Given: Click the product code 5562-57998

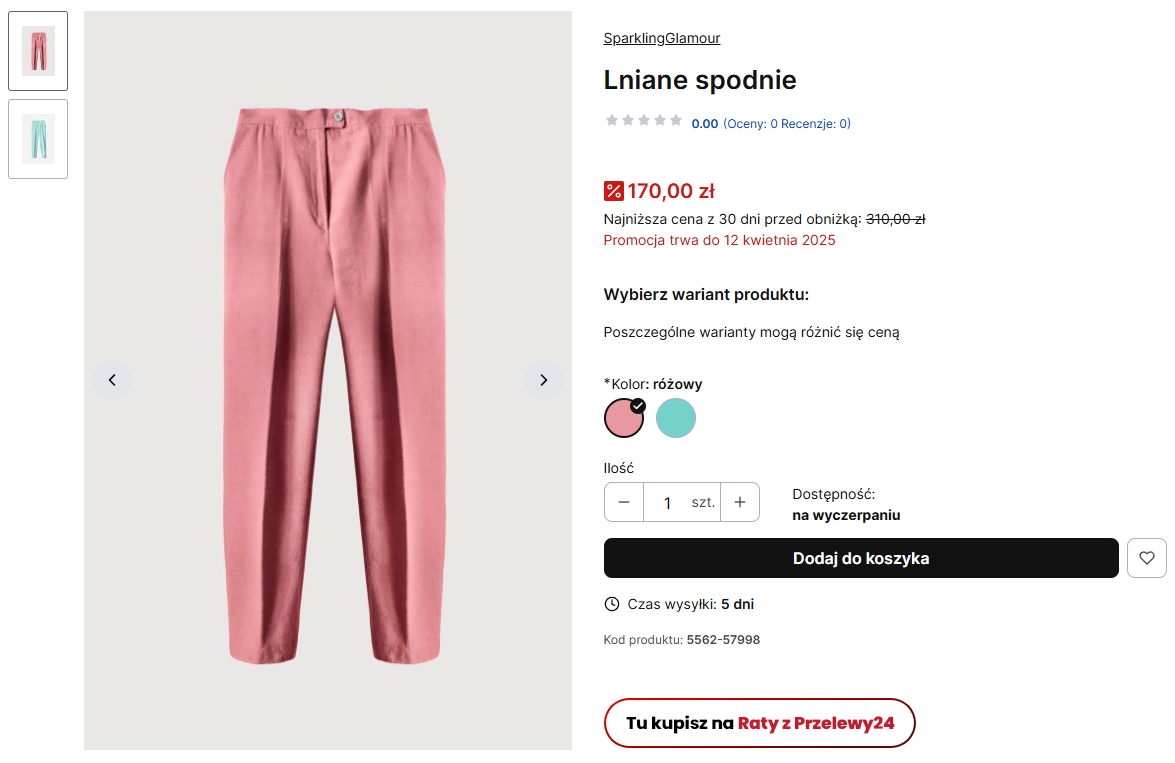Looking at the screenshot, I should (722, 640).
